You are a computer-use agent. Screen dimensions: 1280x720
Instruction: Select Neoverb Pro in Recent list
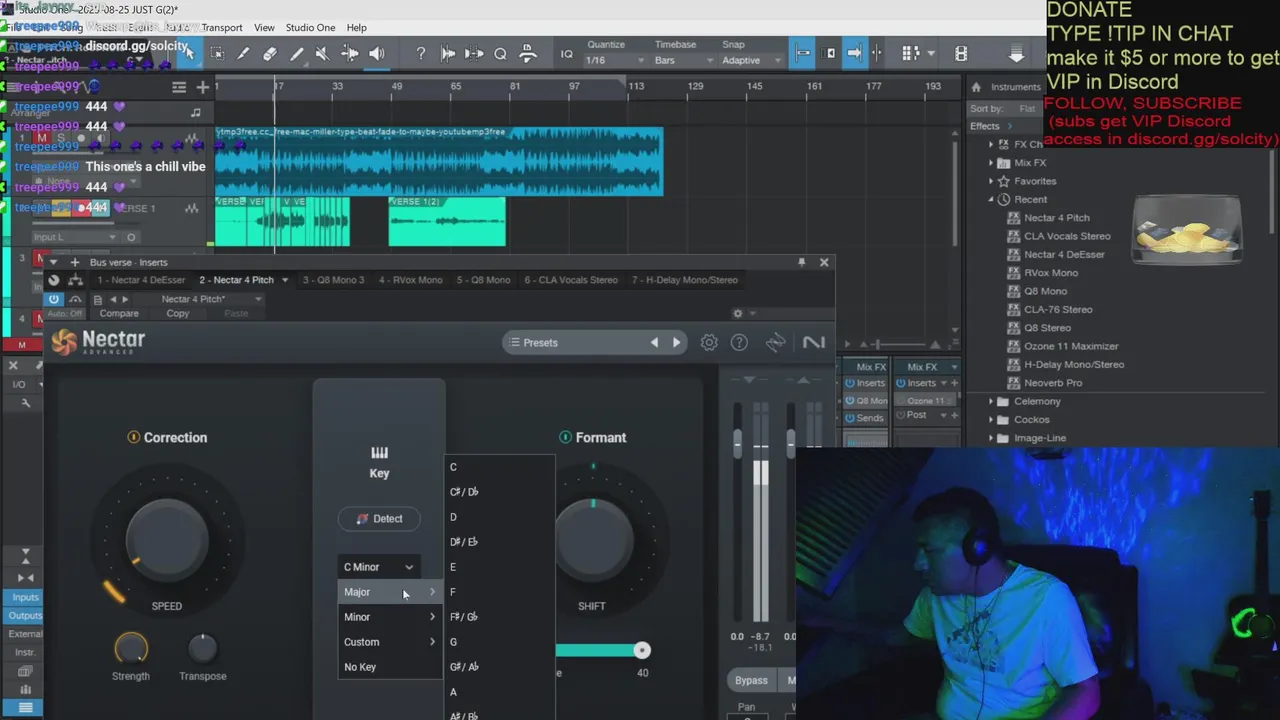tap(1053, 383)
